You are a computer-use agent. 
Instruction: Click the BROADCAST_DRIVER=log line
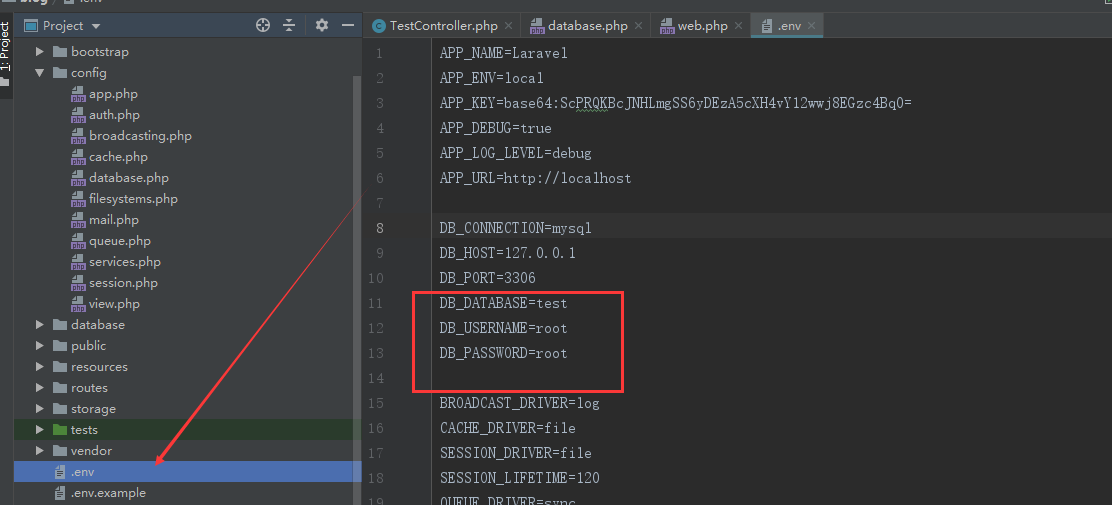pyautogui.click(x=520, y=404)
